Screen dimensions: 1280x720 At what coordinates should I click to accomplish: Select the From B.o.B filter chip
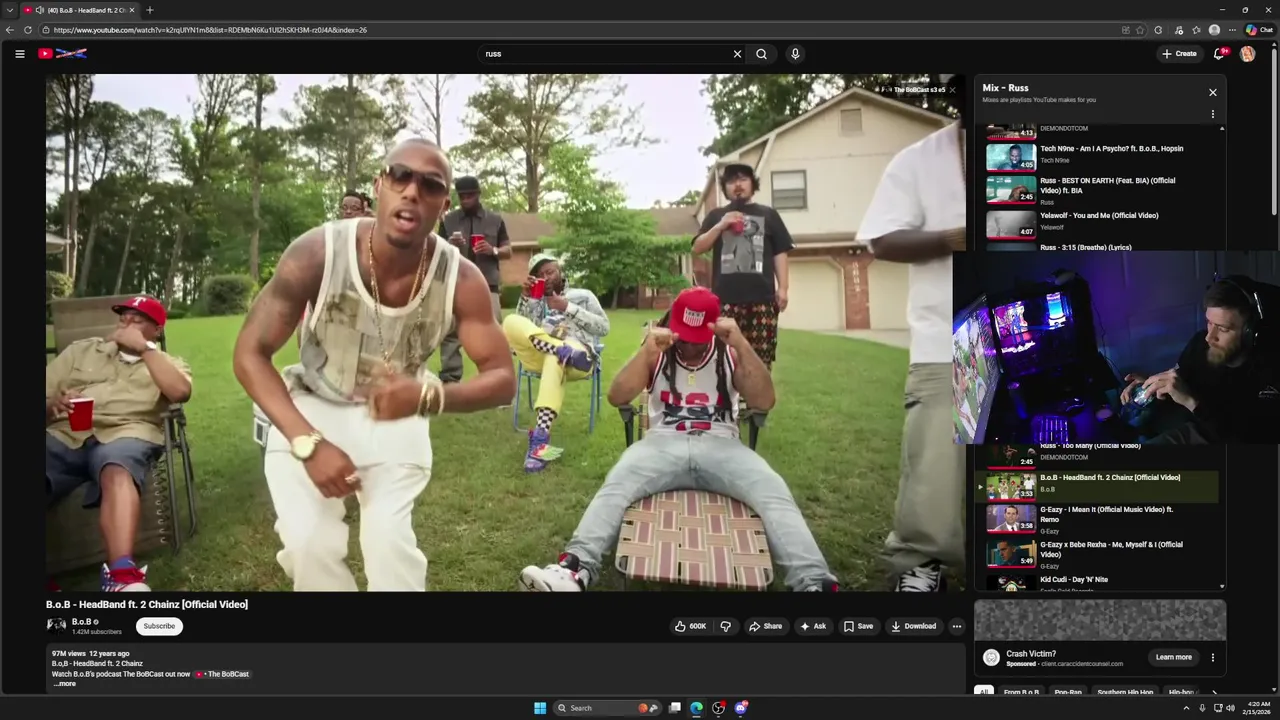click(x=1021, y=692)
